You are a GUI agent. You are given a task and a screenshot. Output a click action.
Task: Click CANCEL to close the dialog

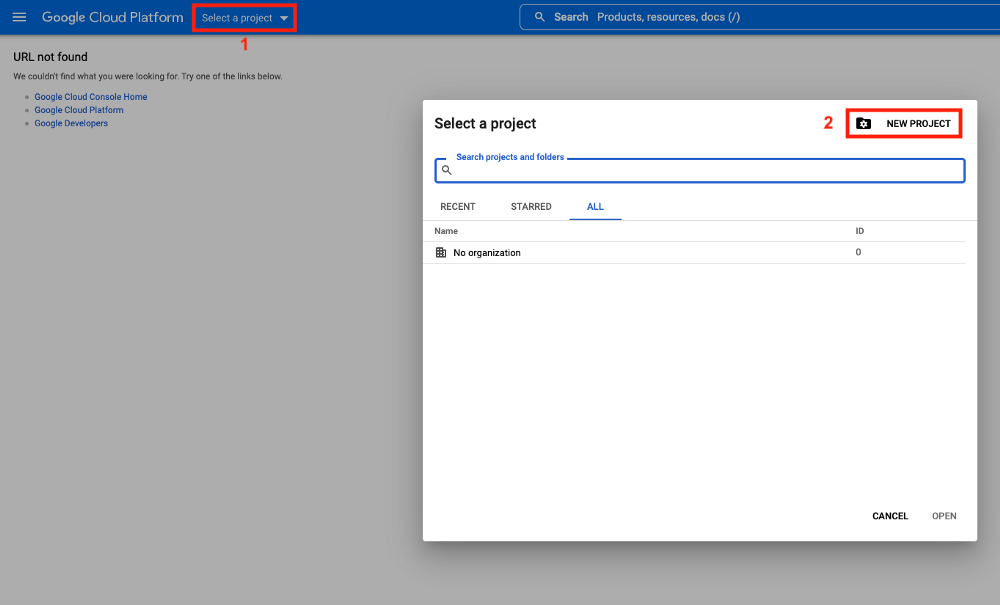(x=890, y=516)
